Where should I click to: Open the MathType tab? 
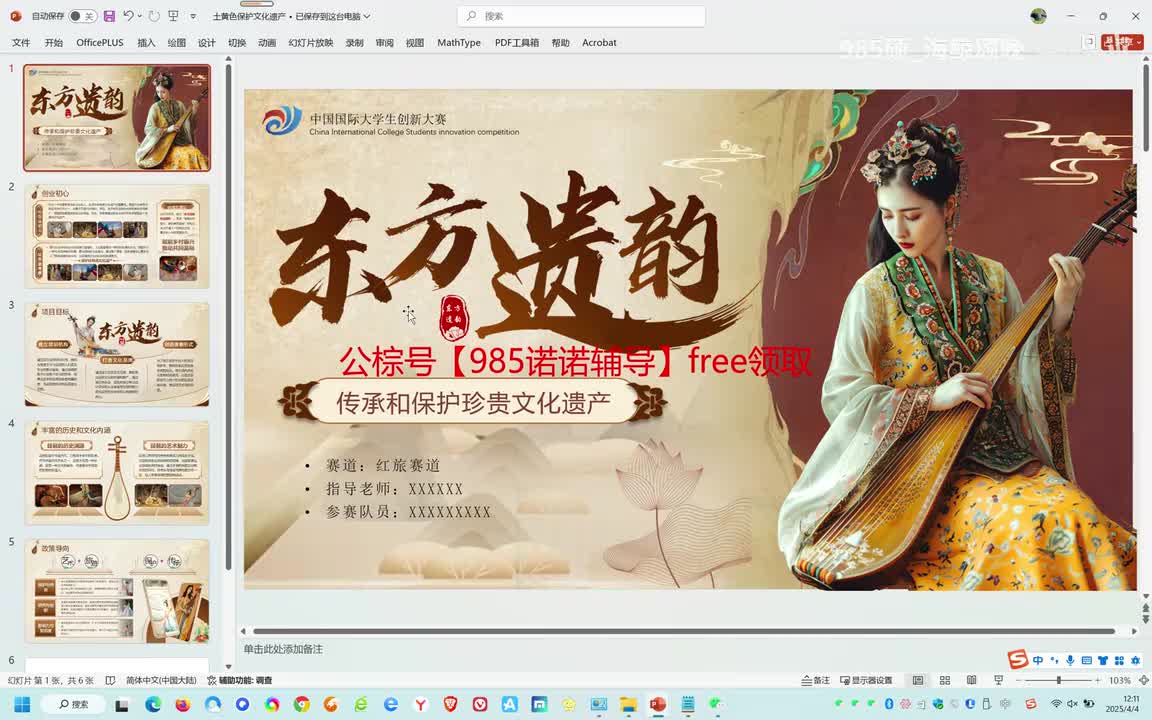click(x=458, y=43)
